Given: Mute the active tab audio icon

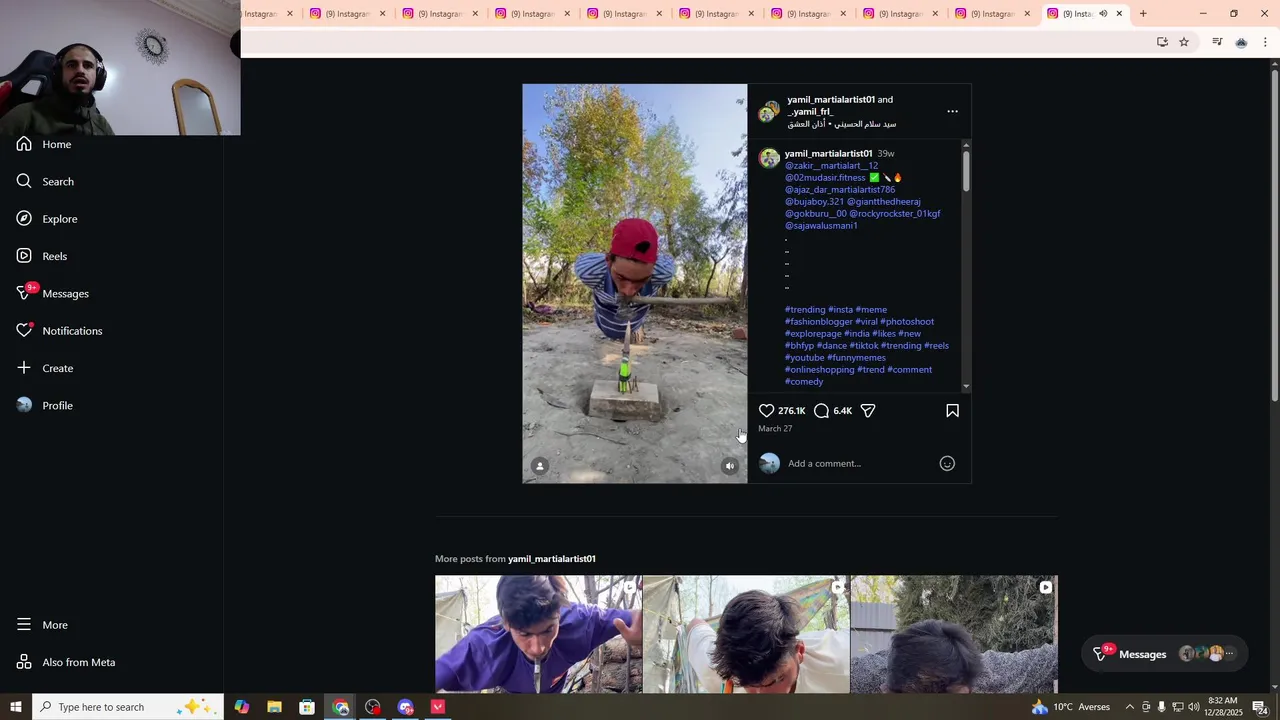Looking at the screenshot, I should (x=1103, y=14).
